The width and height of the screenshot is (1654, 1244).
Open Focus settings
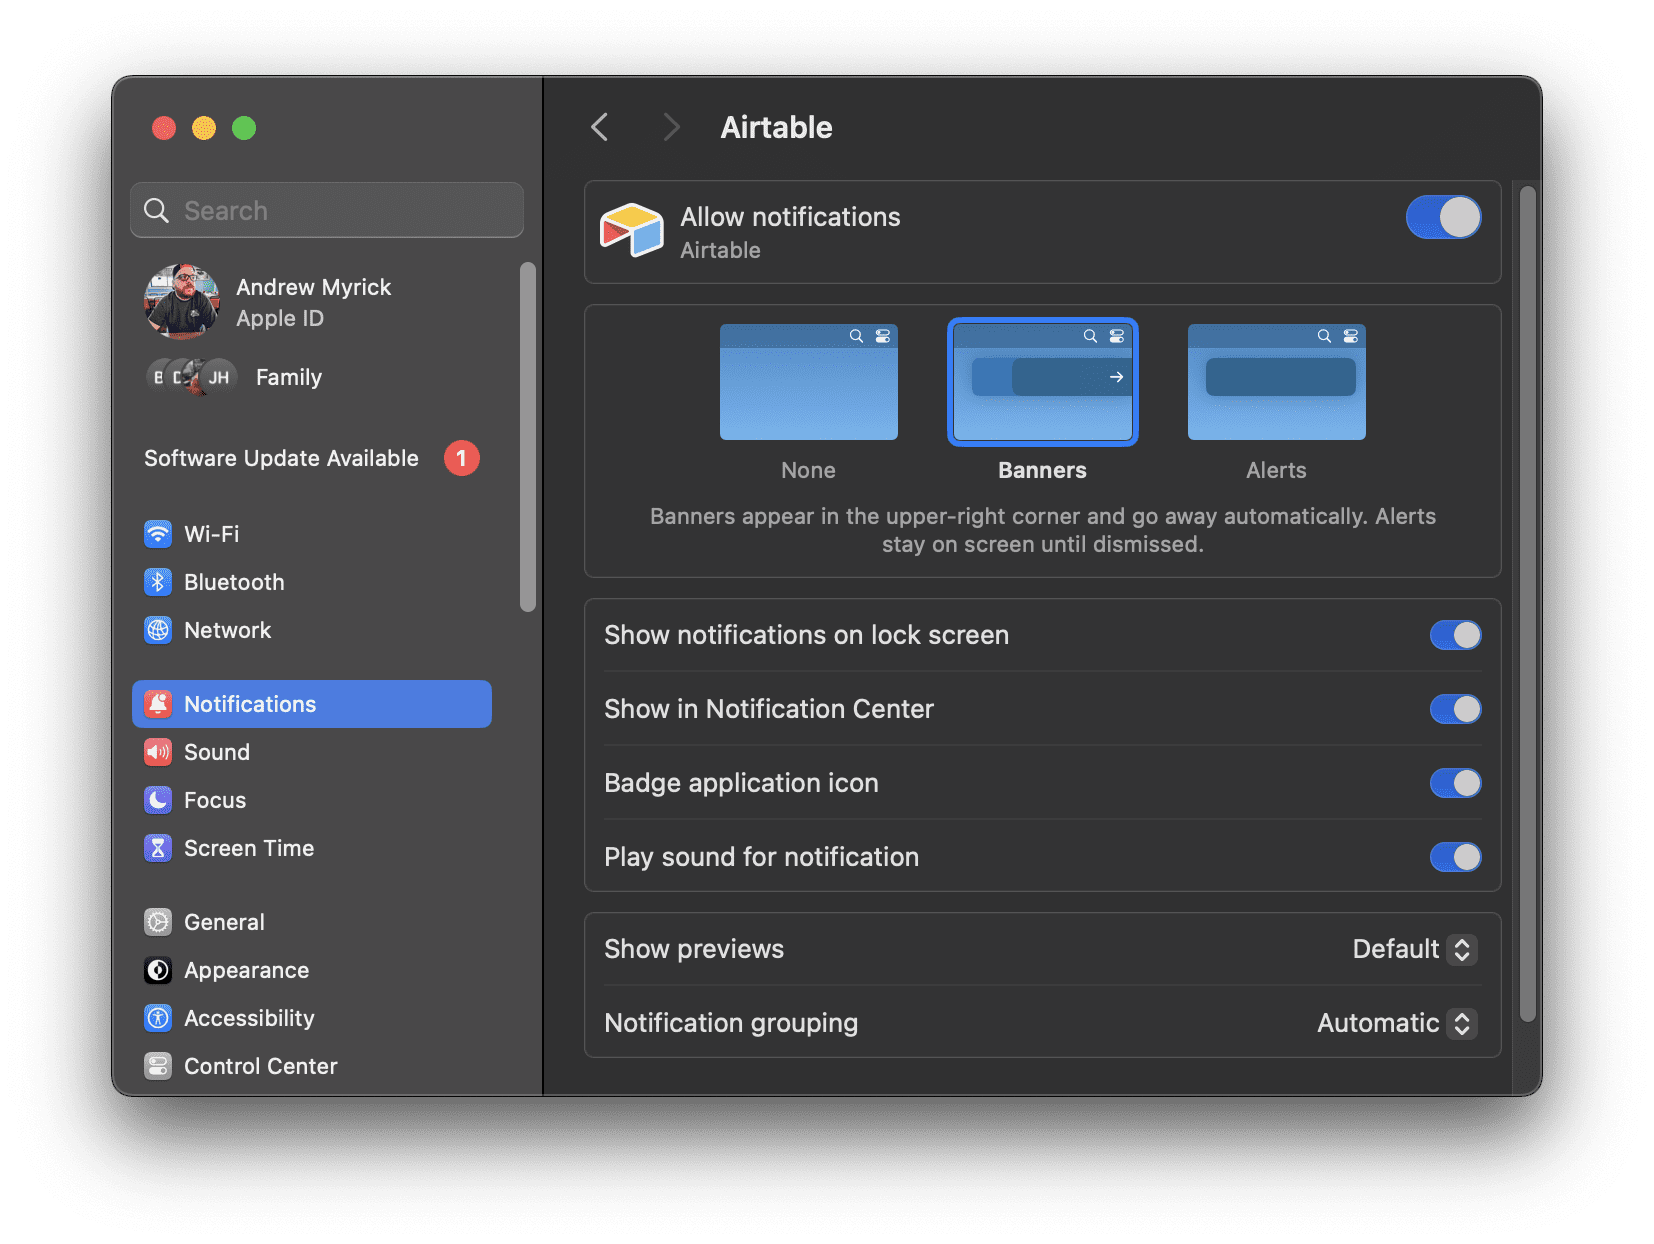click(x=312, y=800)
